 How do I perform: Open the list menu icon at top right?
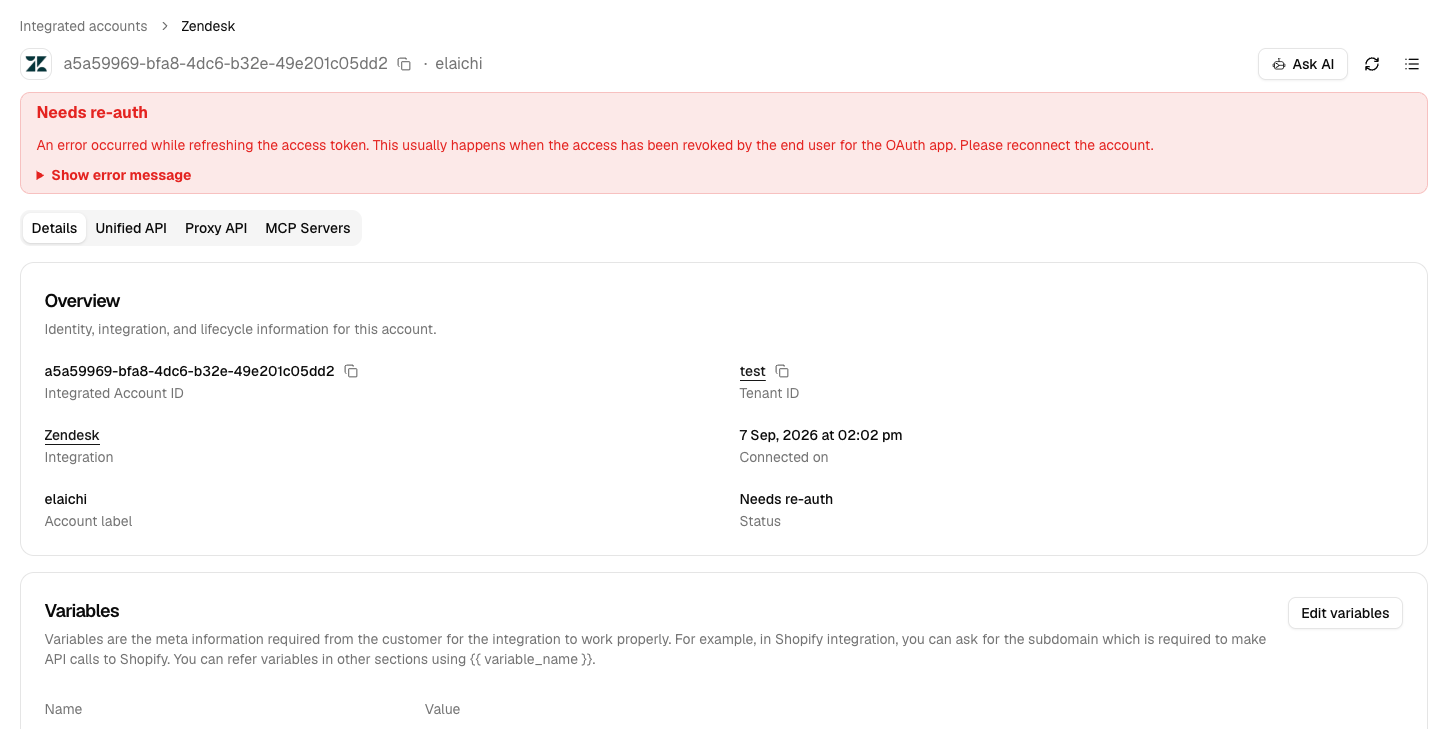tap(1412, 64)
